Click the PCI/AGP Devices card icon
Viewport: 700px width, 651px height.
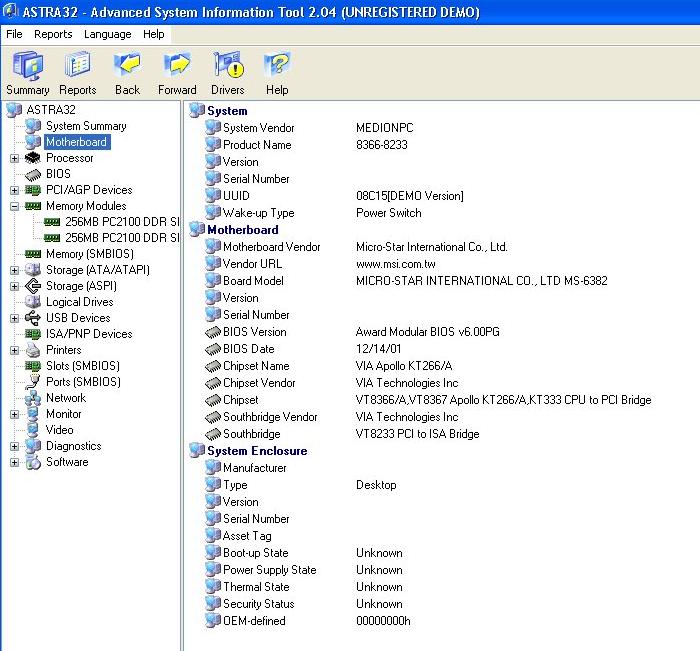tap(33, 190)
